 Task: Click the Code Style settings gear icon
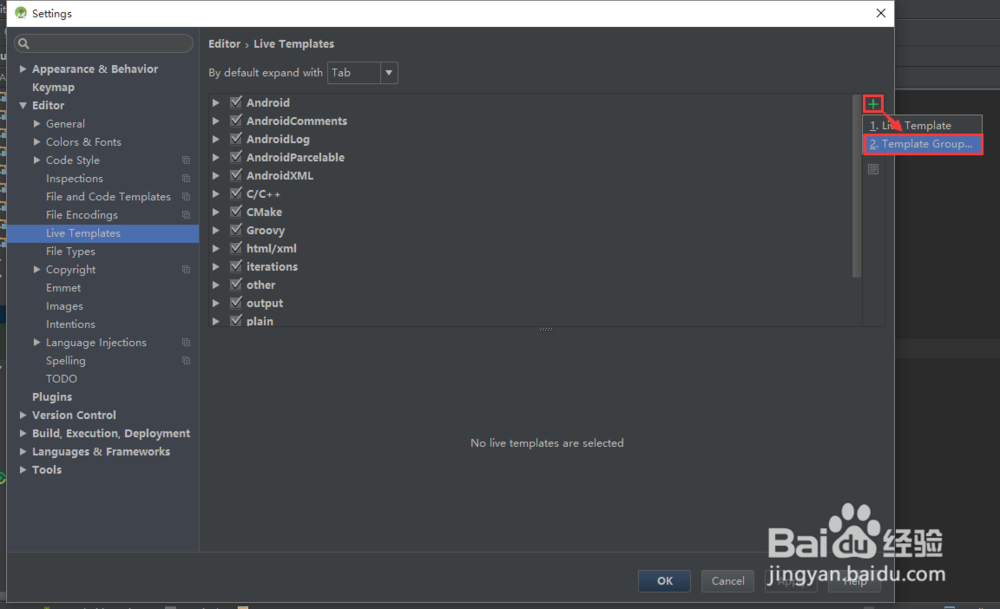click(x=186, y=160)
